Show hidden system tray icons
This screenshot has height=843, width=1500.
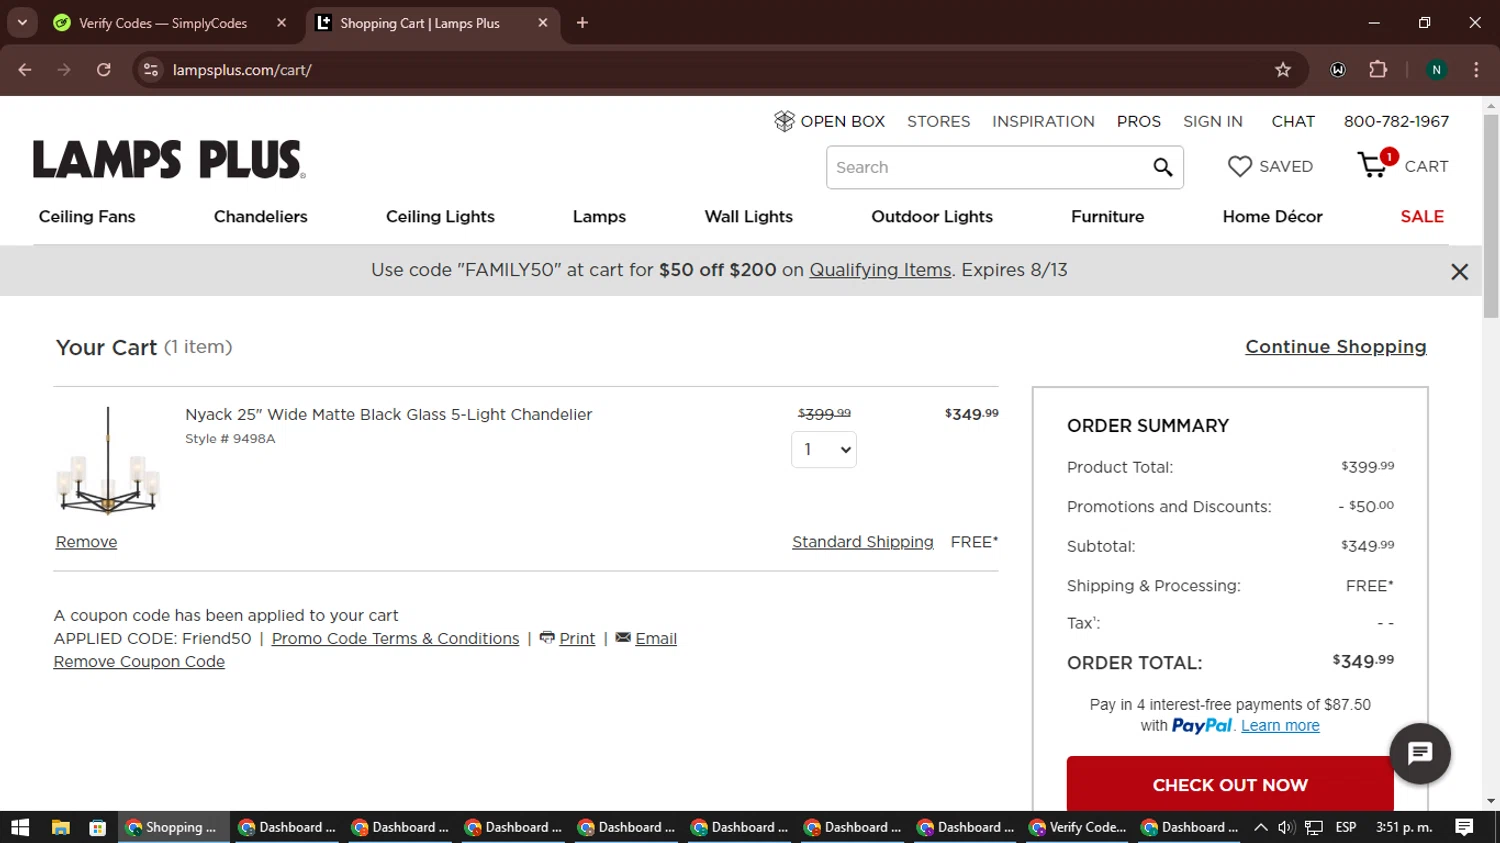point(1260,827)
